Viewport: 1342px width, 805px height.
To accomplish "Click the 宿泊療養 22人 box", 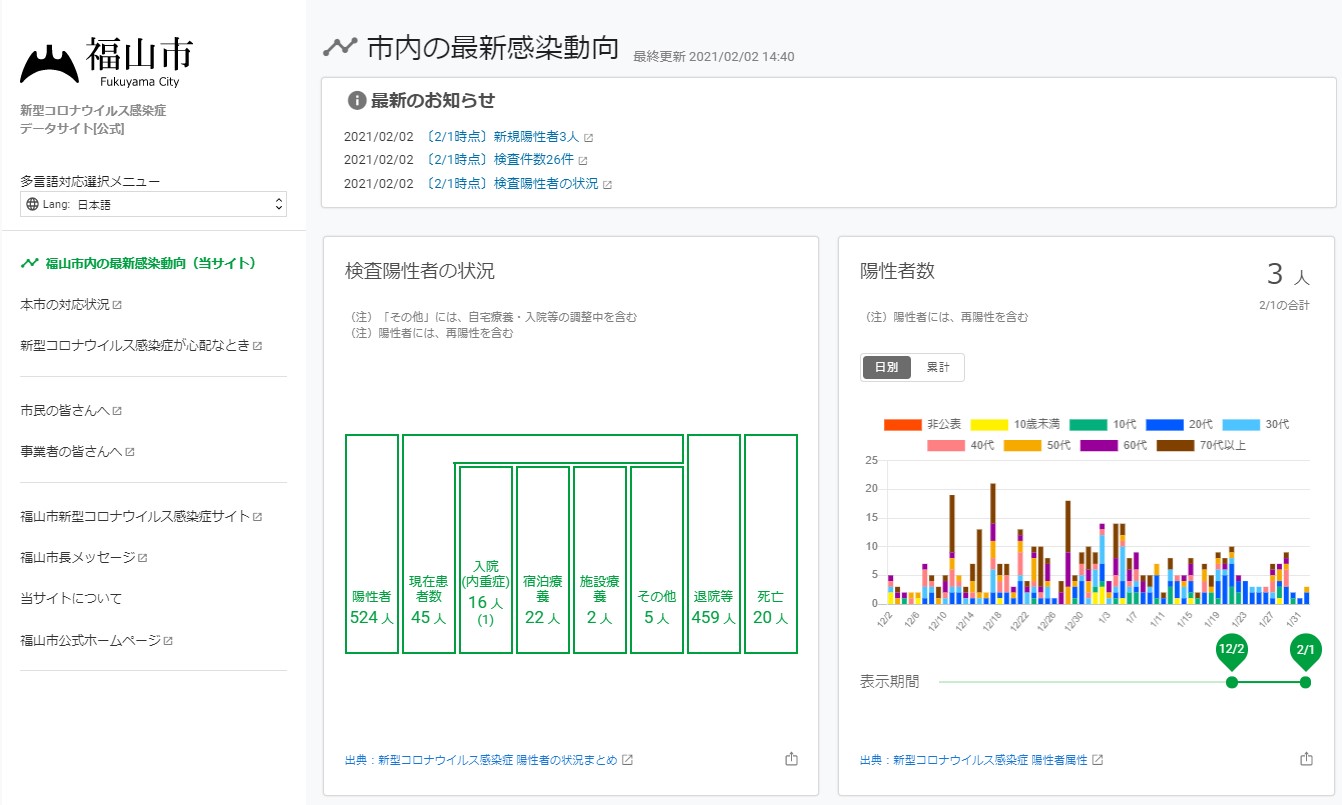I will click(x=543, y=560).
